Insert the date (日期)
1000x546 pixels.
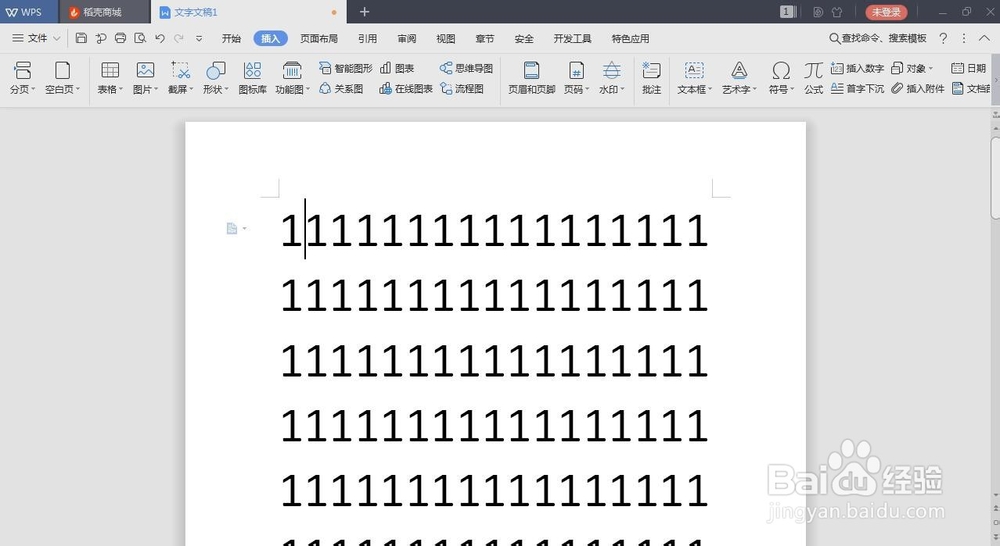click(x=968, y=68)
